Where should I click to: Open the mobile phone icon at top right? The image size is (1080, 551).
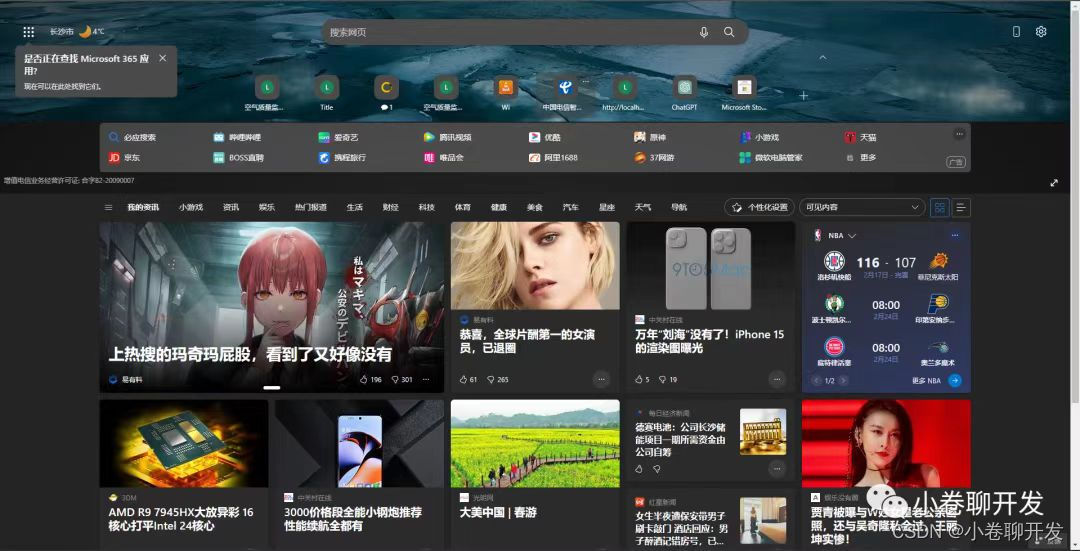pos(1016,32)
